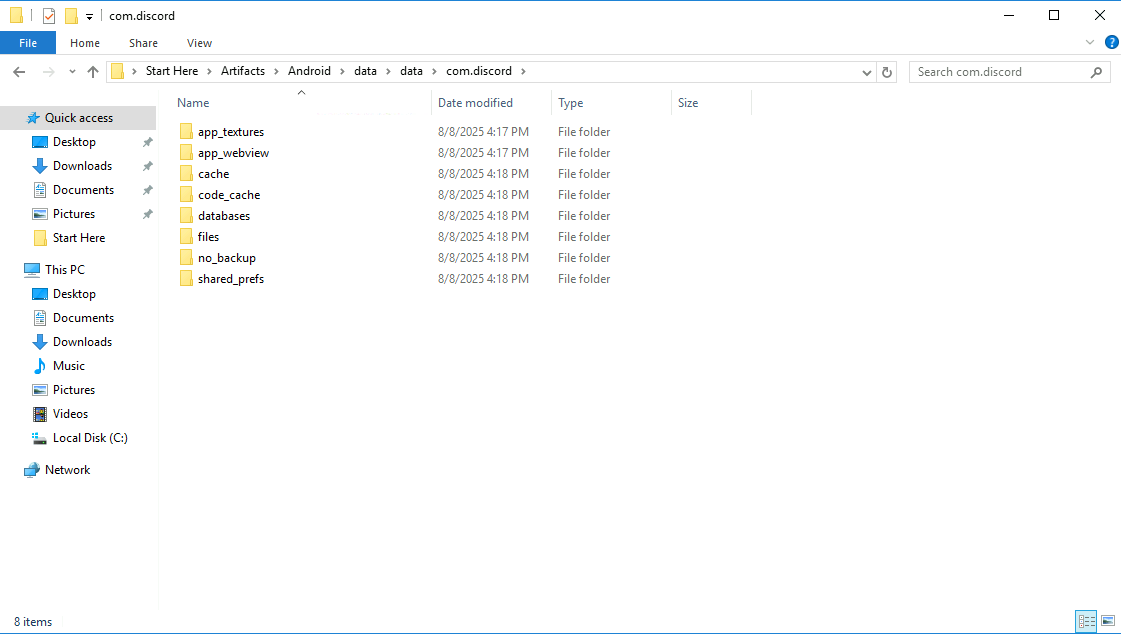Expand the ribbon with the chevron

[x=1090, y=42]
